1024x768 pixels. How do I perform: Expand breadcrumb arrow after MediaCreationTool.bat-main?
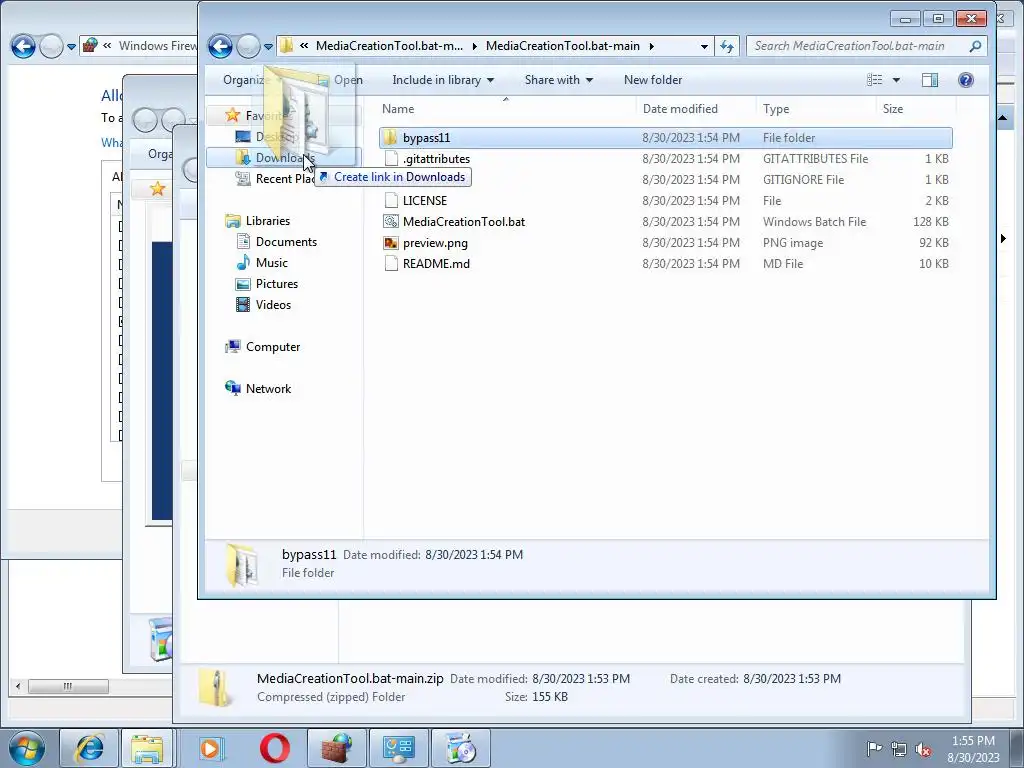(651, 46)
